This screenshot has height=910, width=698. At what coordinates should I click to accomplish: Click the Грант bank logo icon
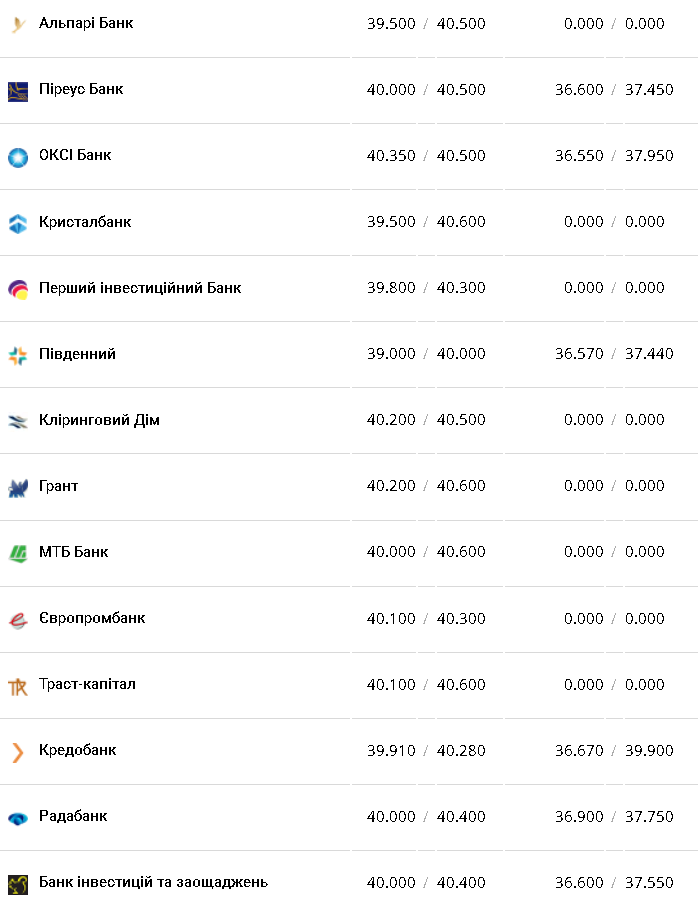tap(18, 488)
